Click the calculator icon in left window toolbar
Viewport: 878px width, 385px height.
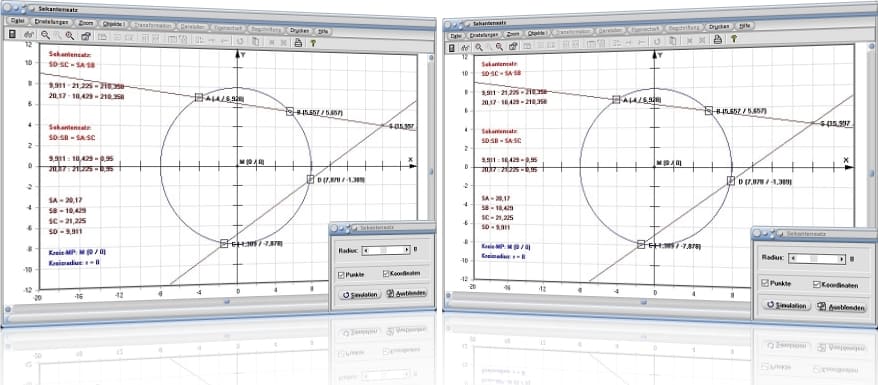point(12,35)
